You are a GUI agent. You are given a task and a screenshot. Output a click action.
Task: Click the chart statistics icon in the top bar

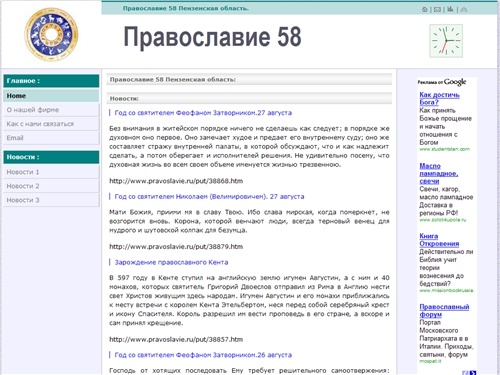(450, 9)
